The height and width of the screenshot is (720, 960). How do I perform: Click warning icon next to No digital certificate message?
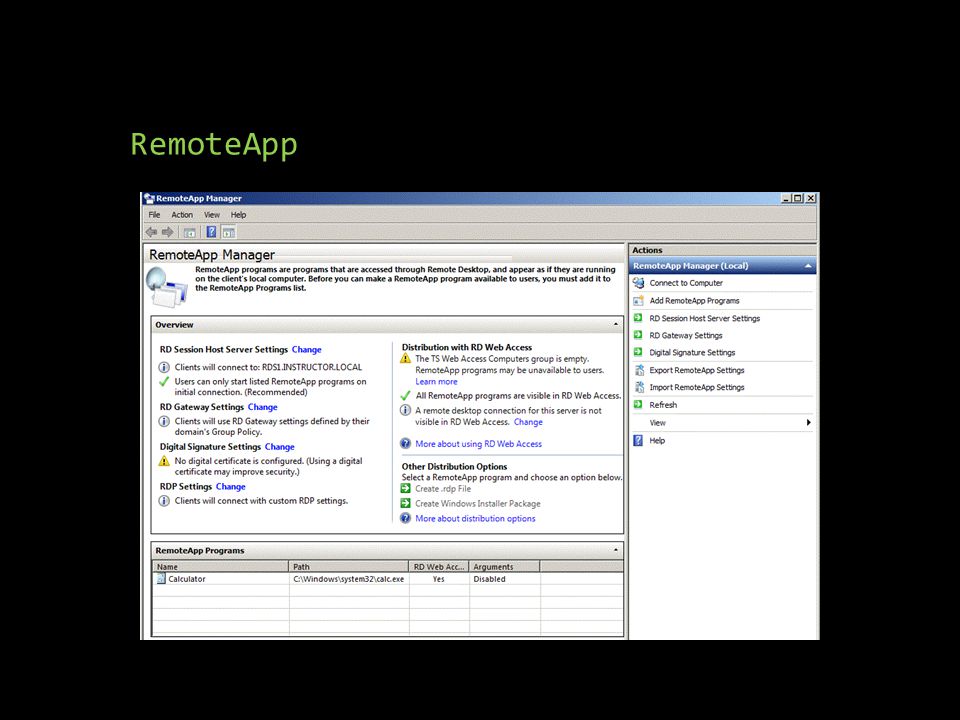(x=164, y=461)
